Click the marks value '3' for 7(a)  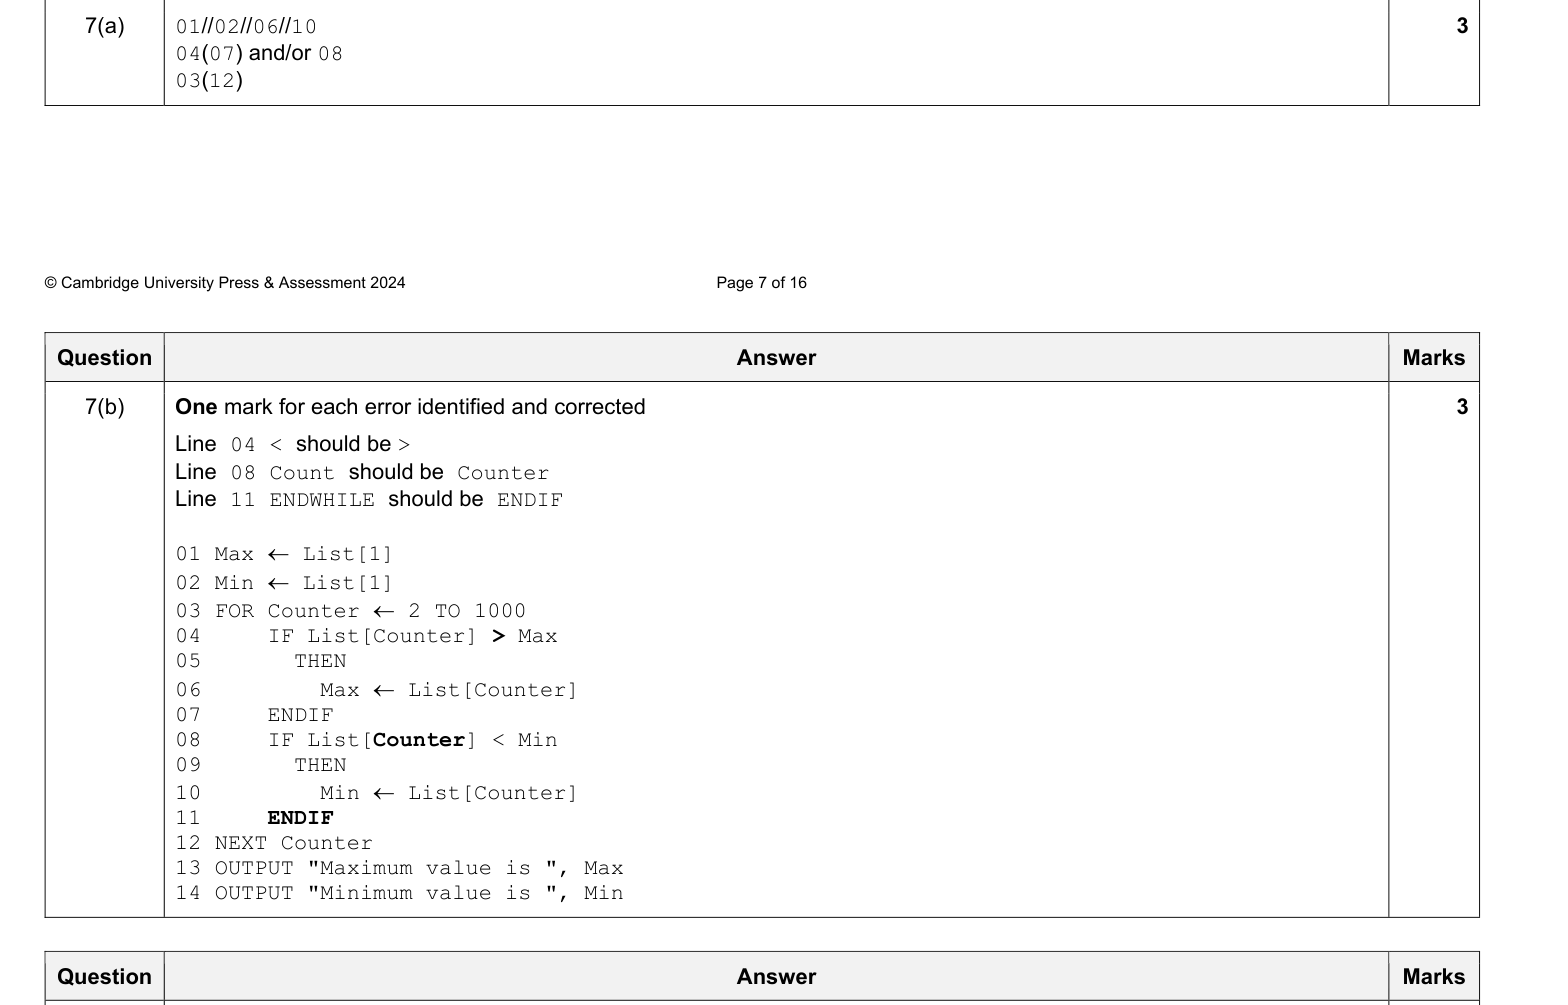(x=1462, y=27)
